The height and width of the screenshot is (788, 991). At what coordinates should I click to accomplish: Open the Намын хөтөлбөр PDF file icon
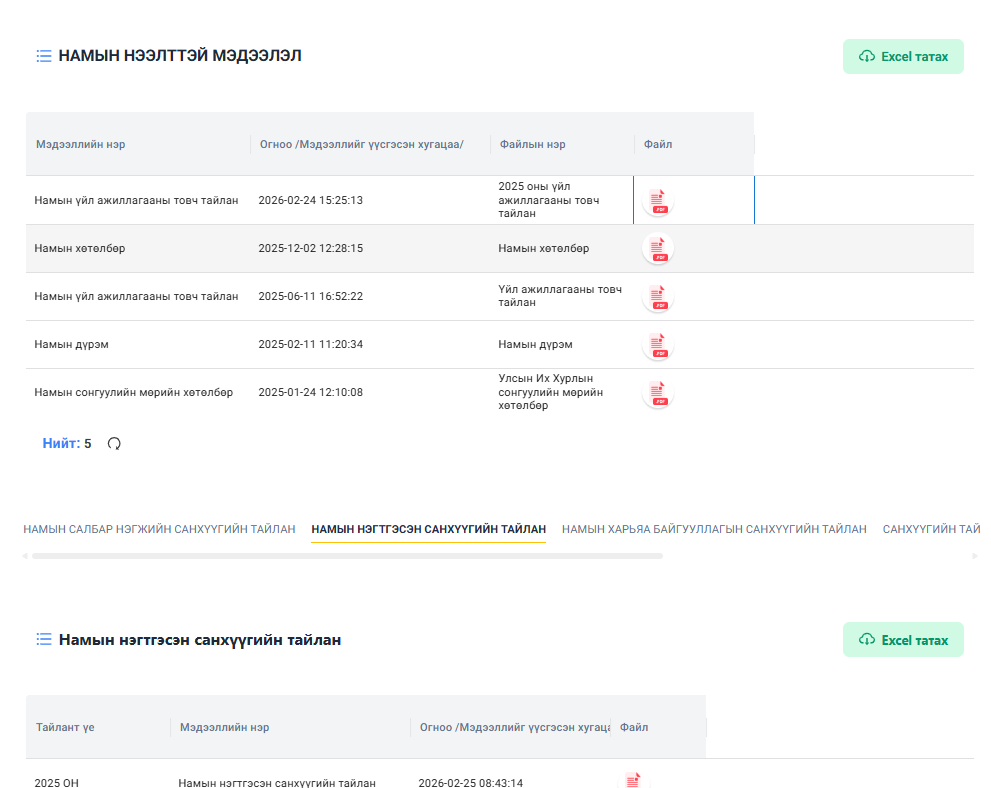coord(657,249)
